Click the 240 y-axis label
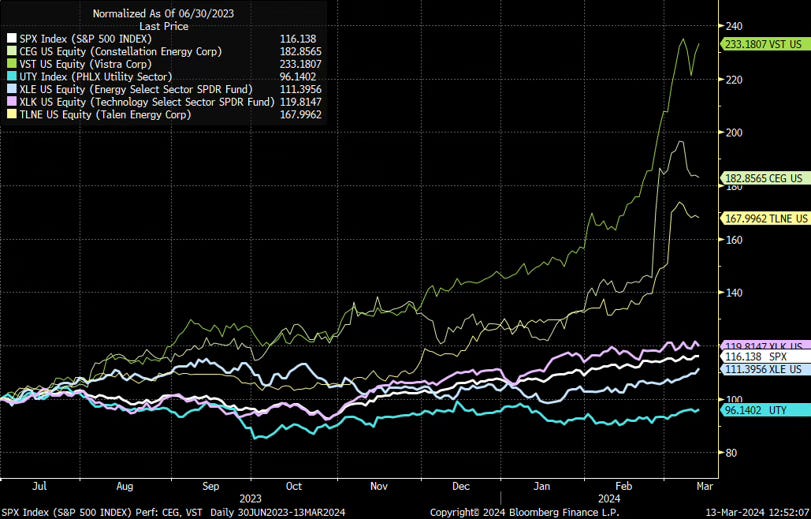Viewport: 811px width, 519px height. [x=734, y=26]
